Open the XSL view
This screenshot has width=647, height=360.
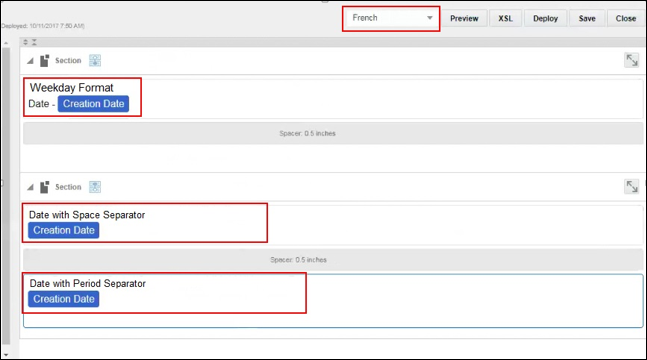505,19
